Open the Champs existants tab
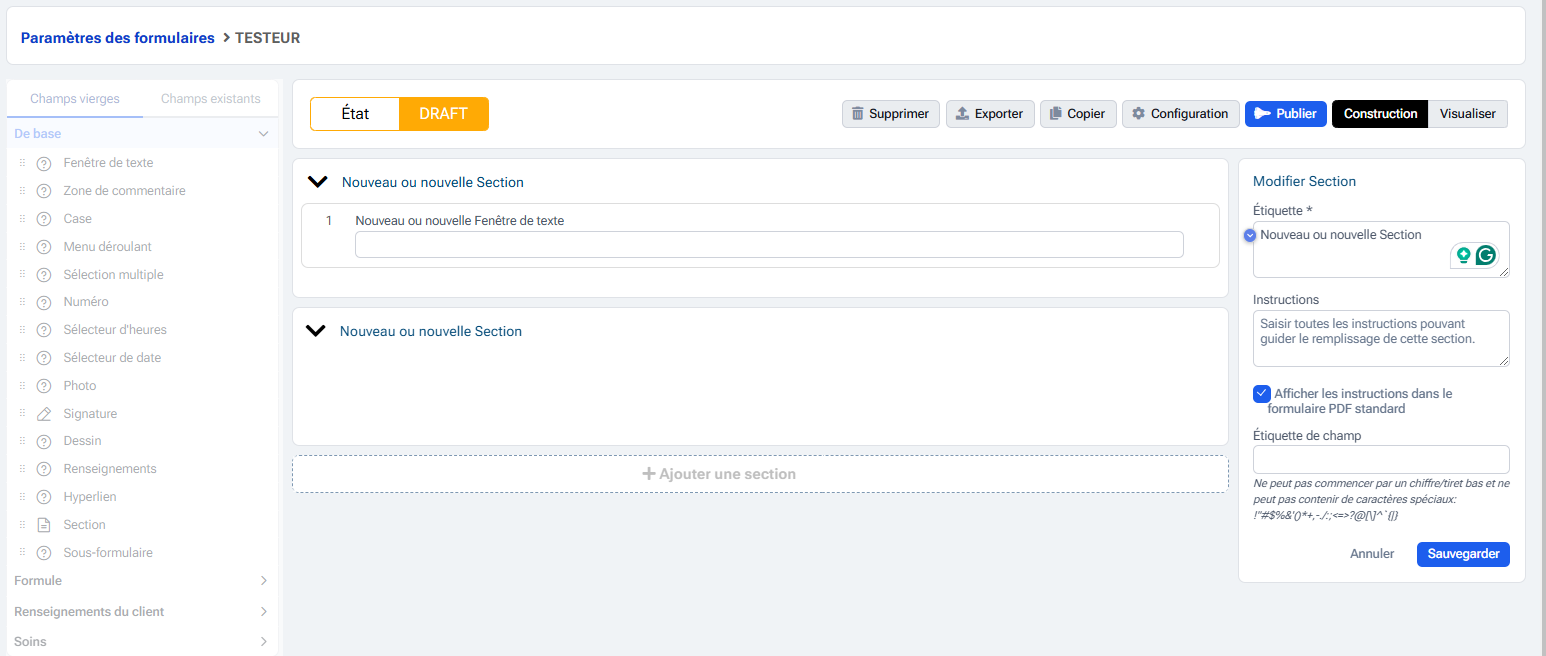 coord(210,99)
